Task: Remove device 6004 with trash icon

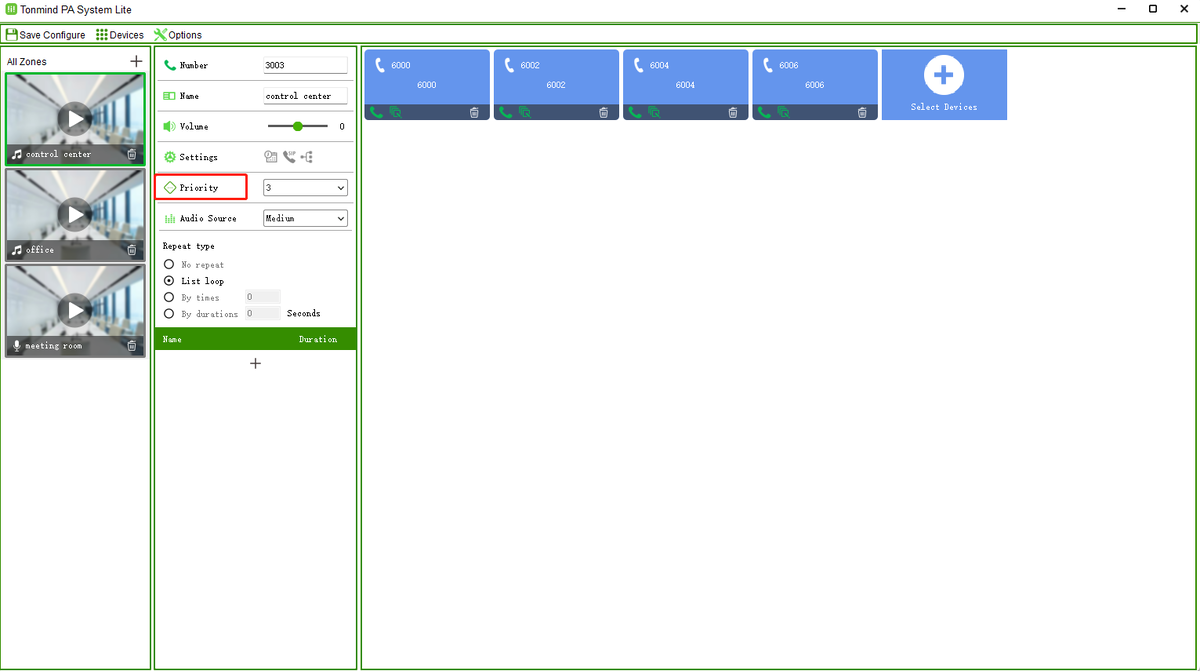Action: (732, 112)
